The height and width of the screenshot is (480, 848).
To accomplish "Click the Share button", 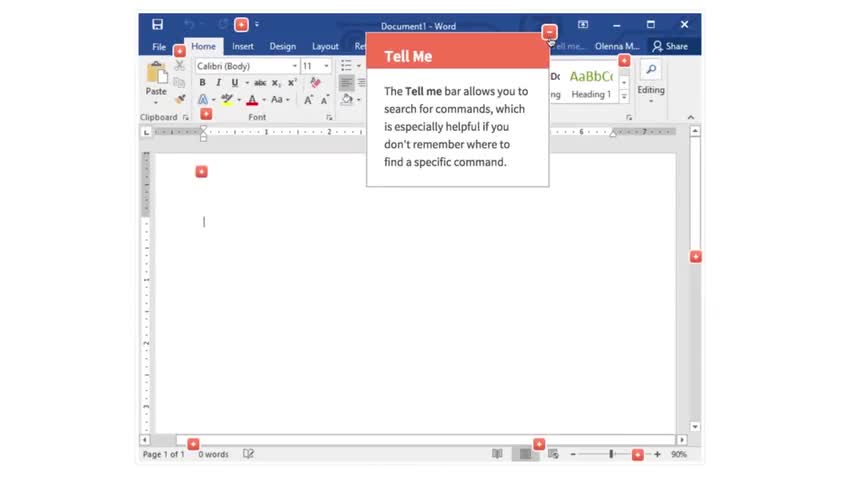I will [670, 46].
